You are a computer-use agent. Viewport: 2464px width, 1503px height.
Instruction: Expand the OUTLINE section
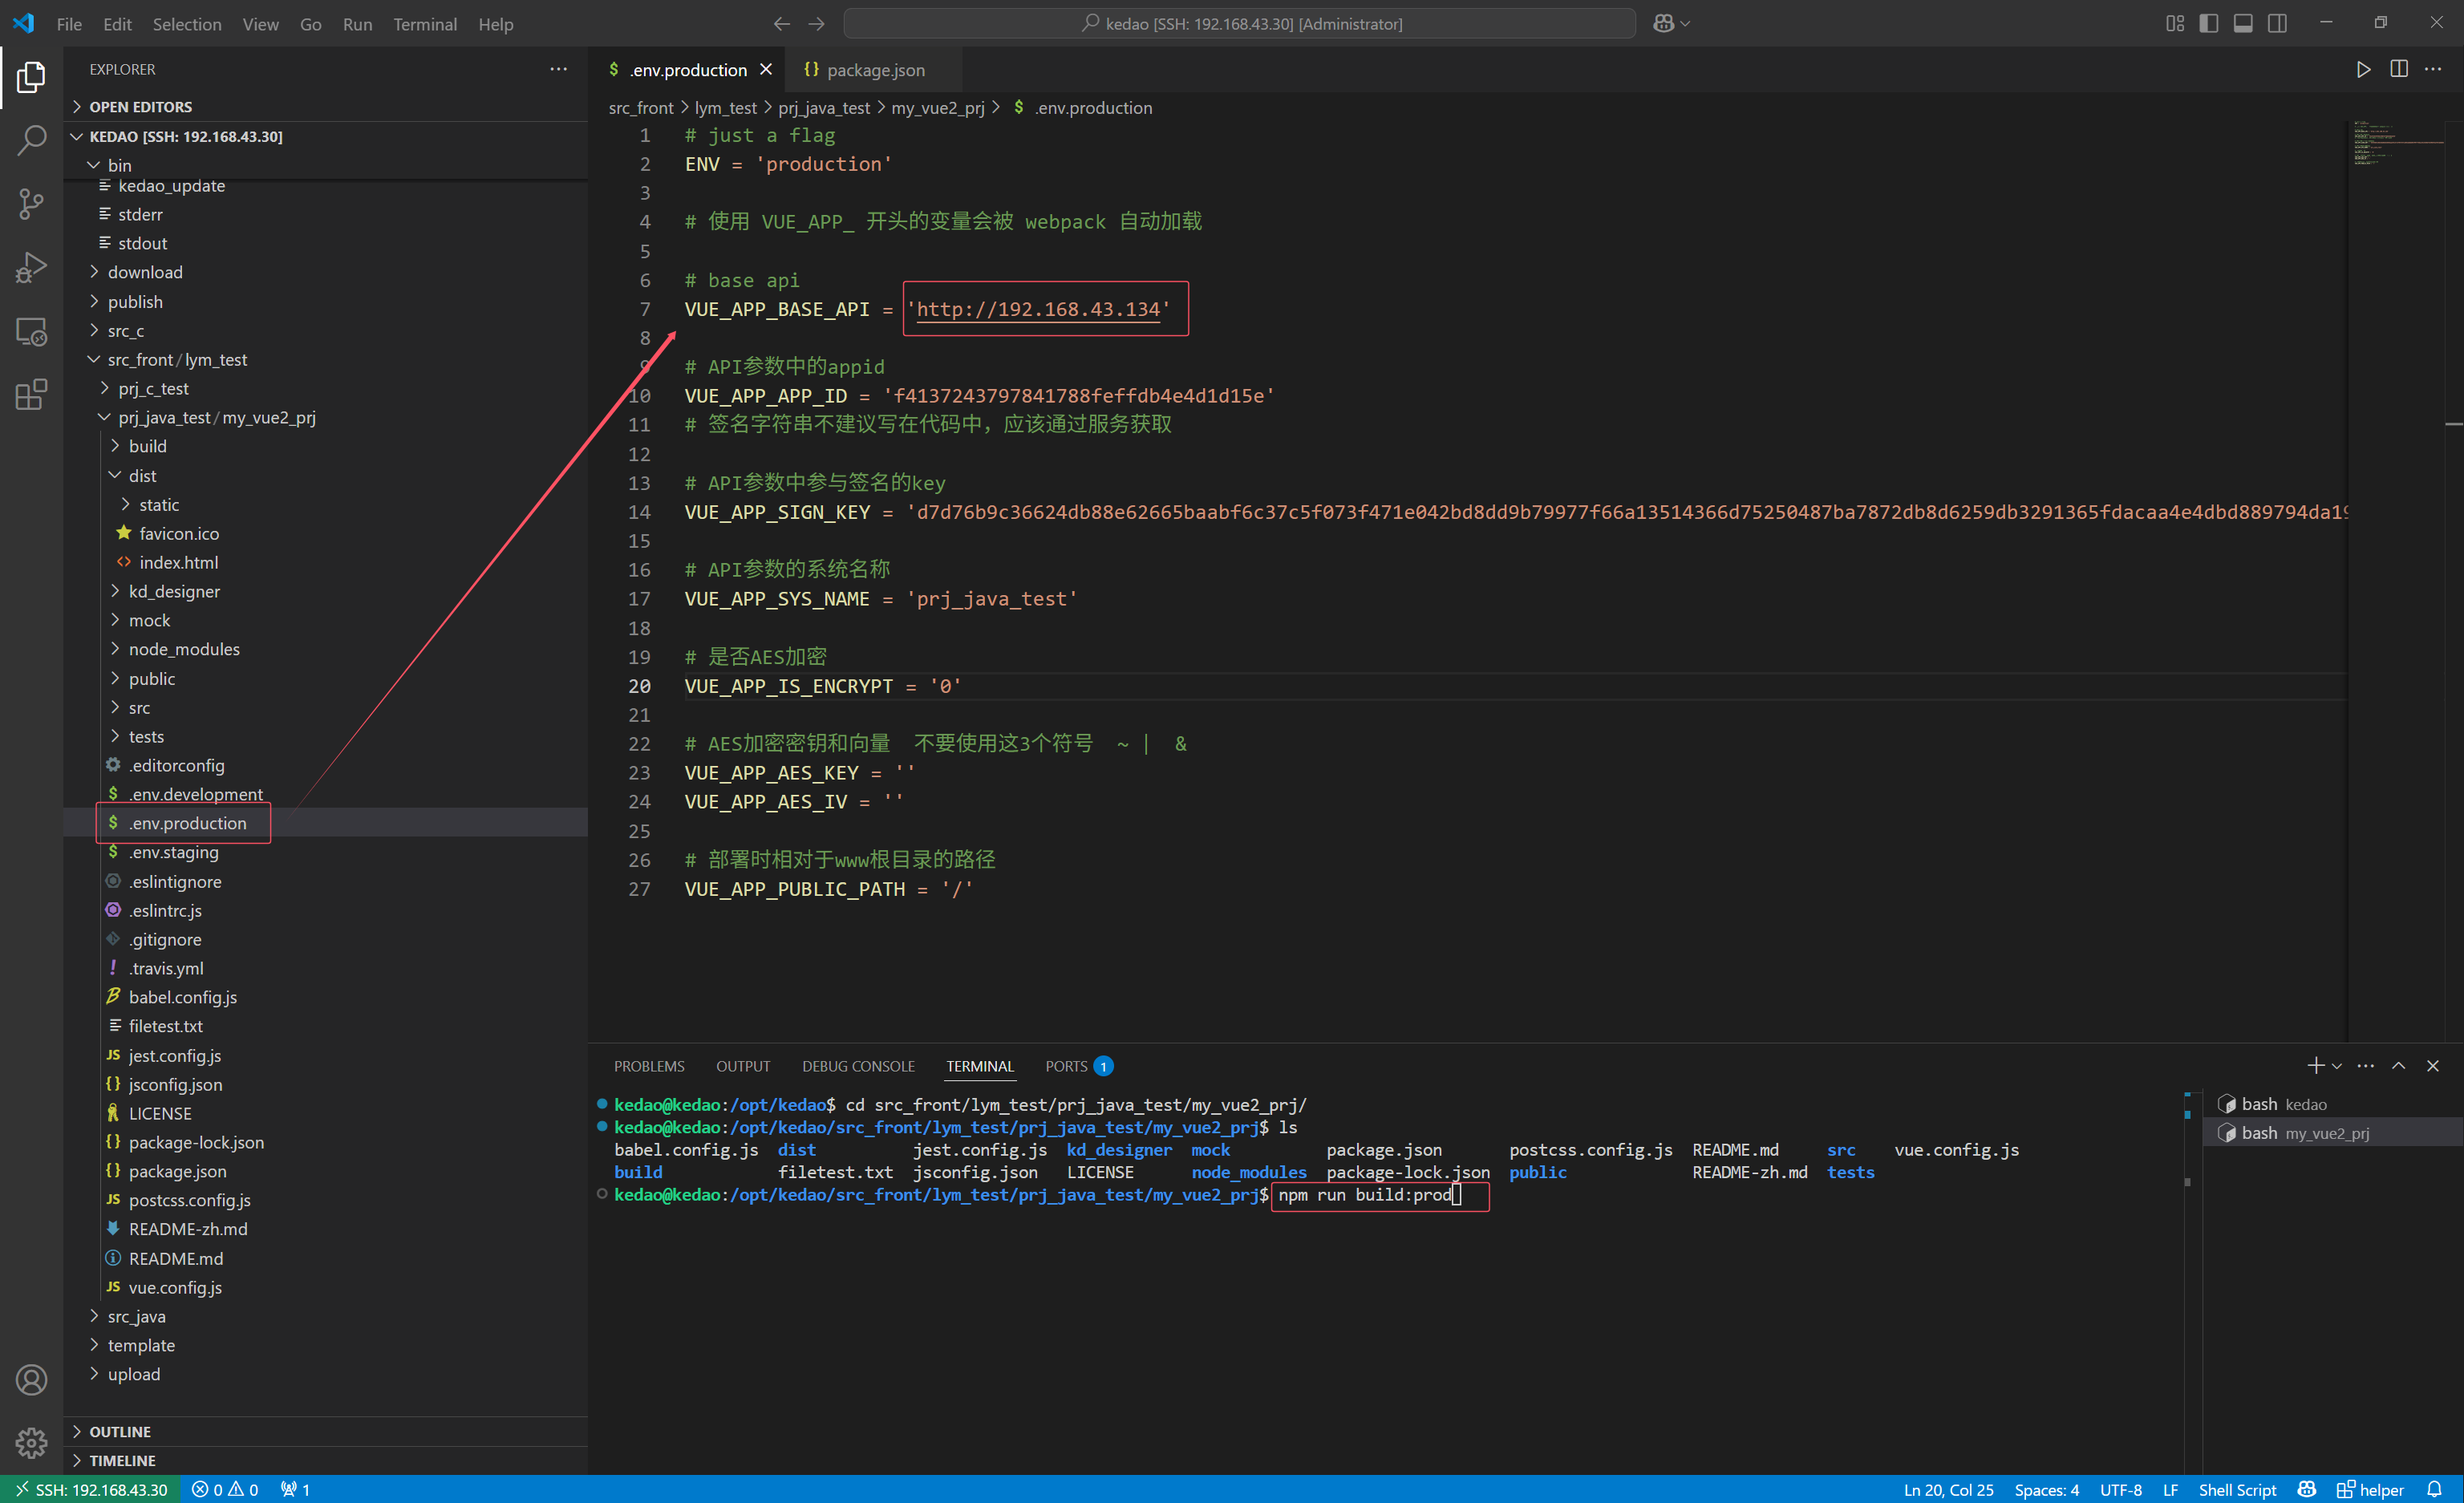(x=120, y=1431)
